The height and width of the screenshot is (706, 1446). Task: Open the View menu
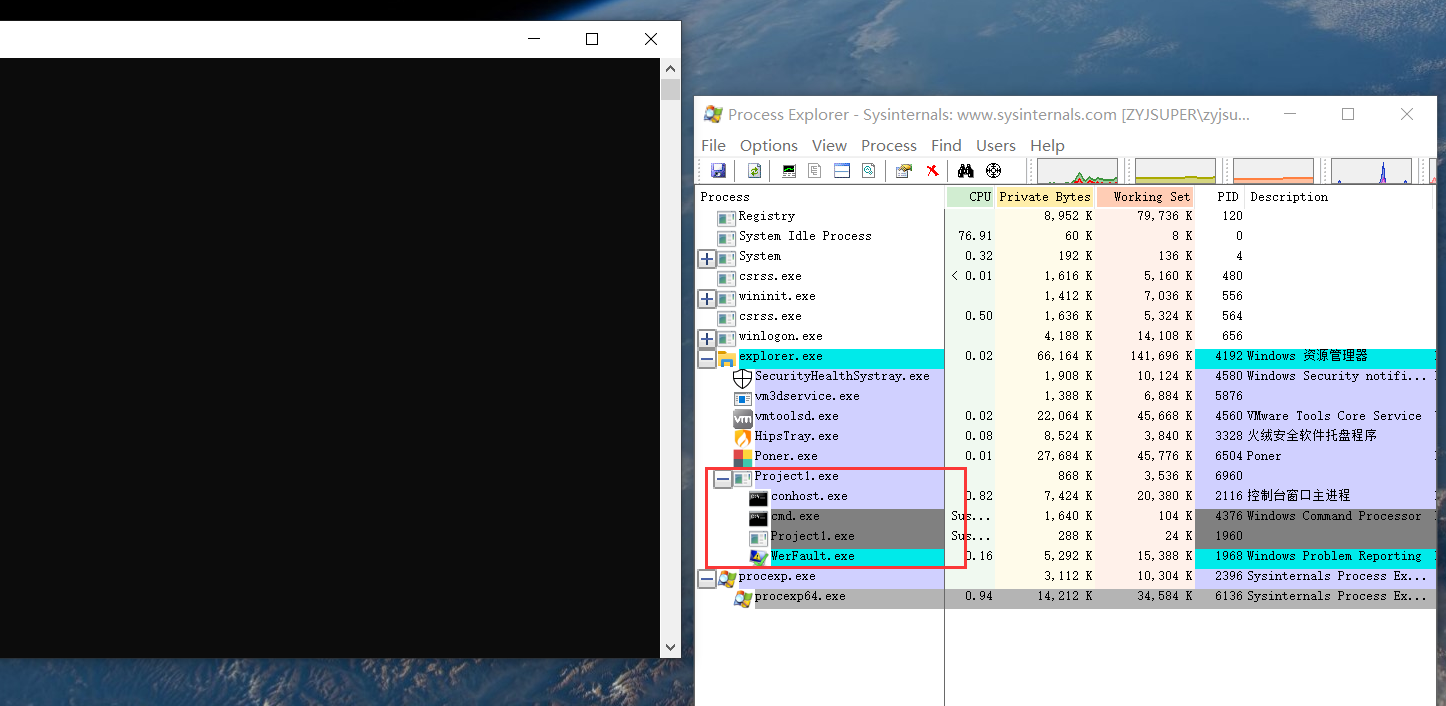[x=829, y=146]
